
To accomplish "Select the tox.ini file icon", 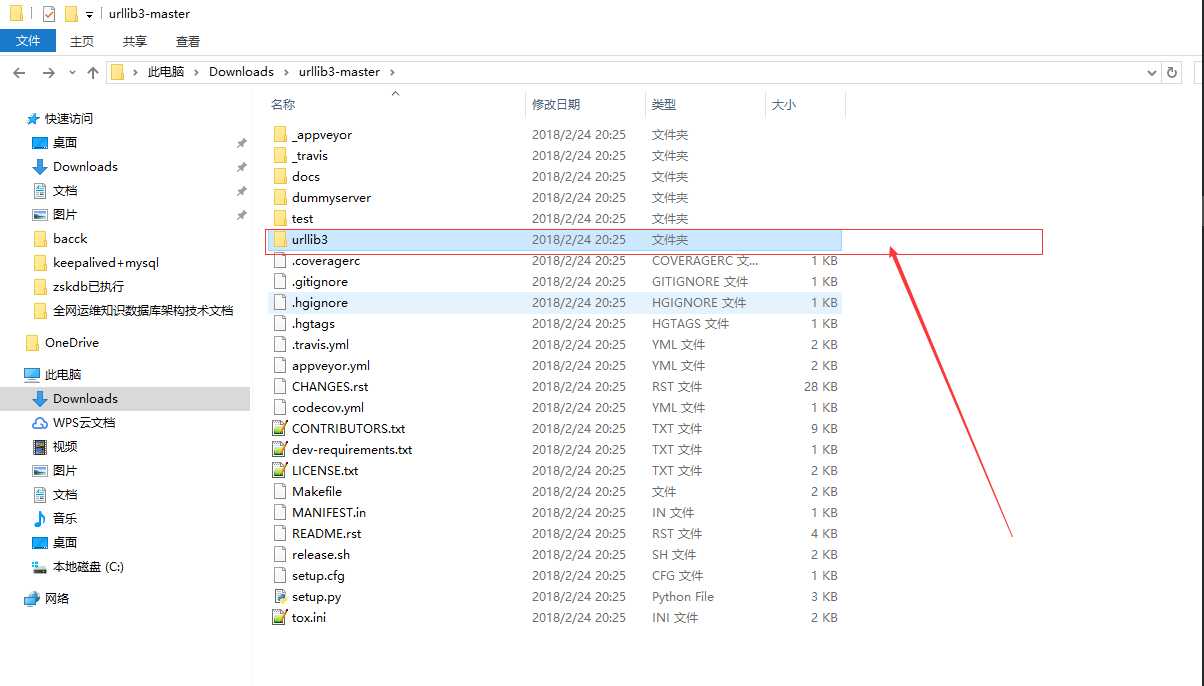I will pos(280,617).
